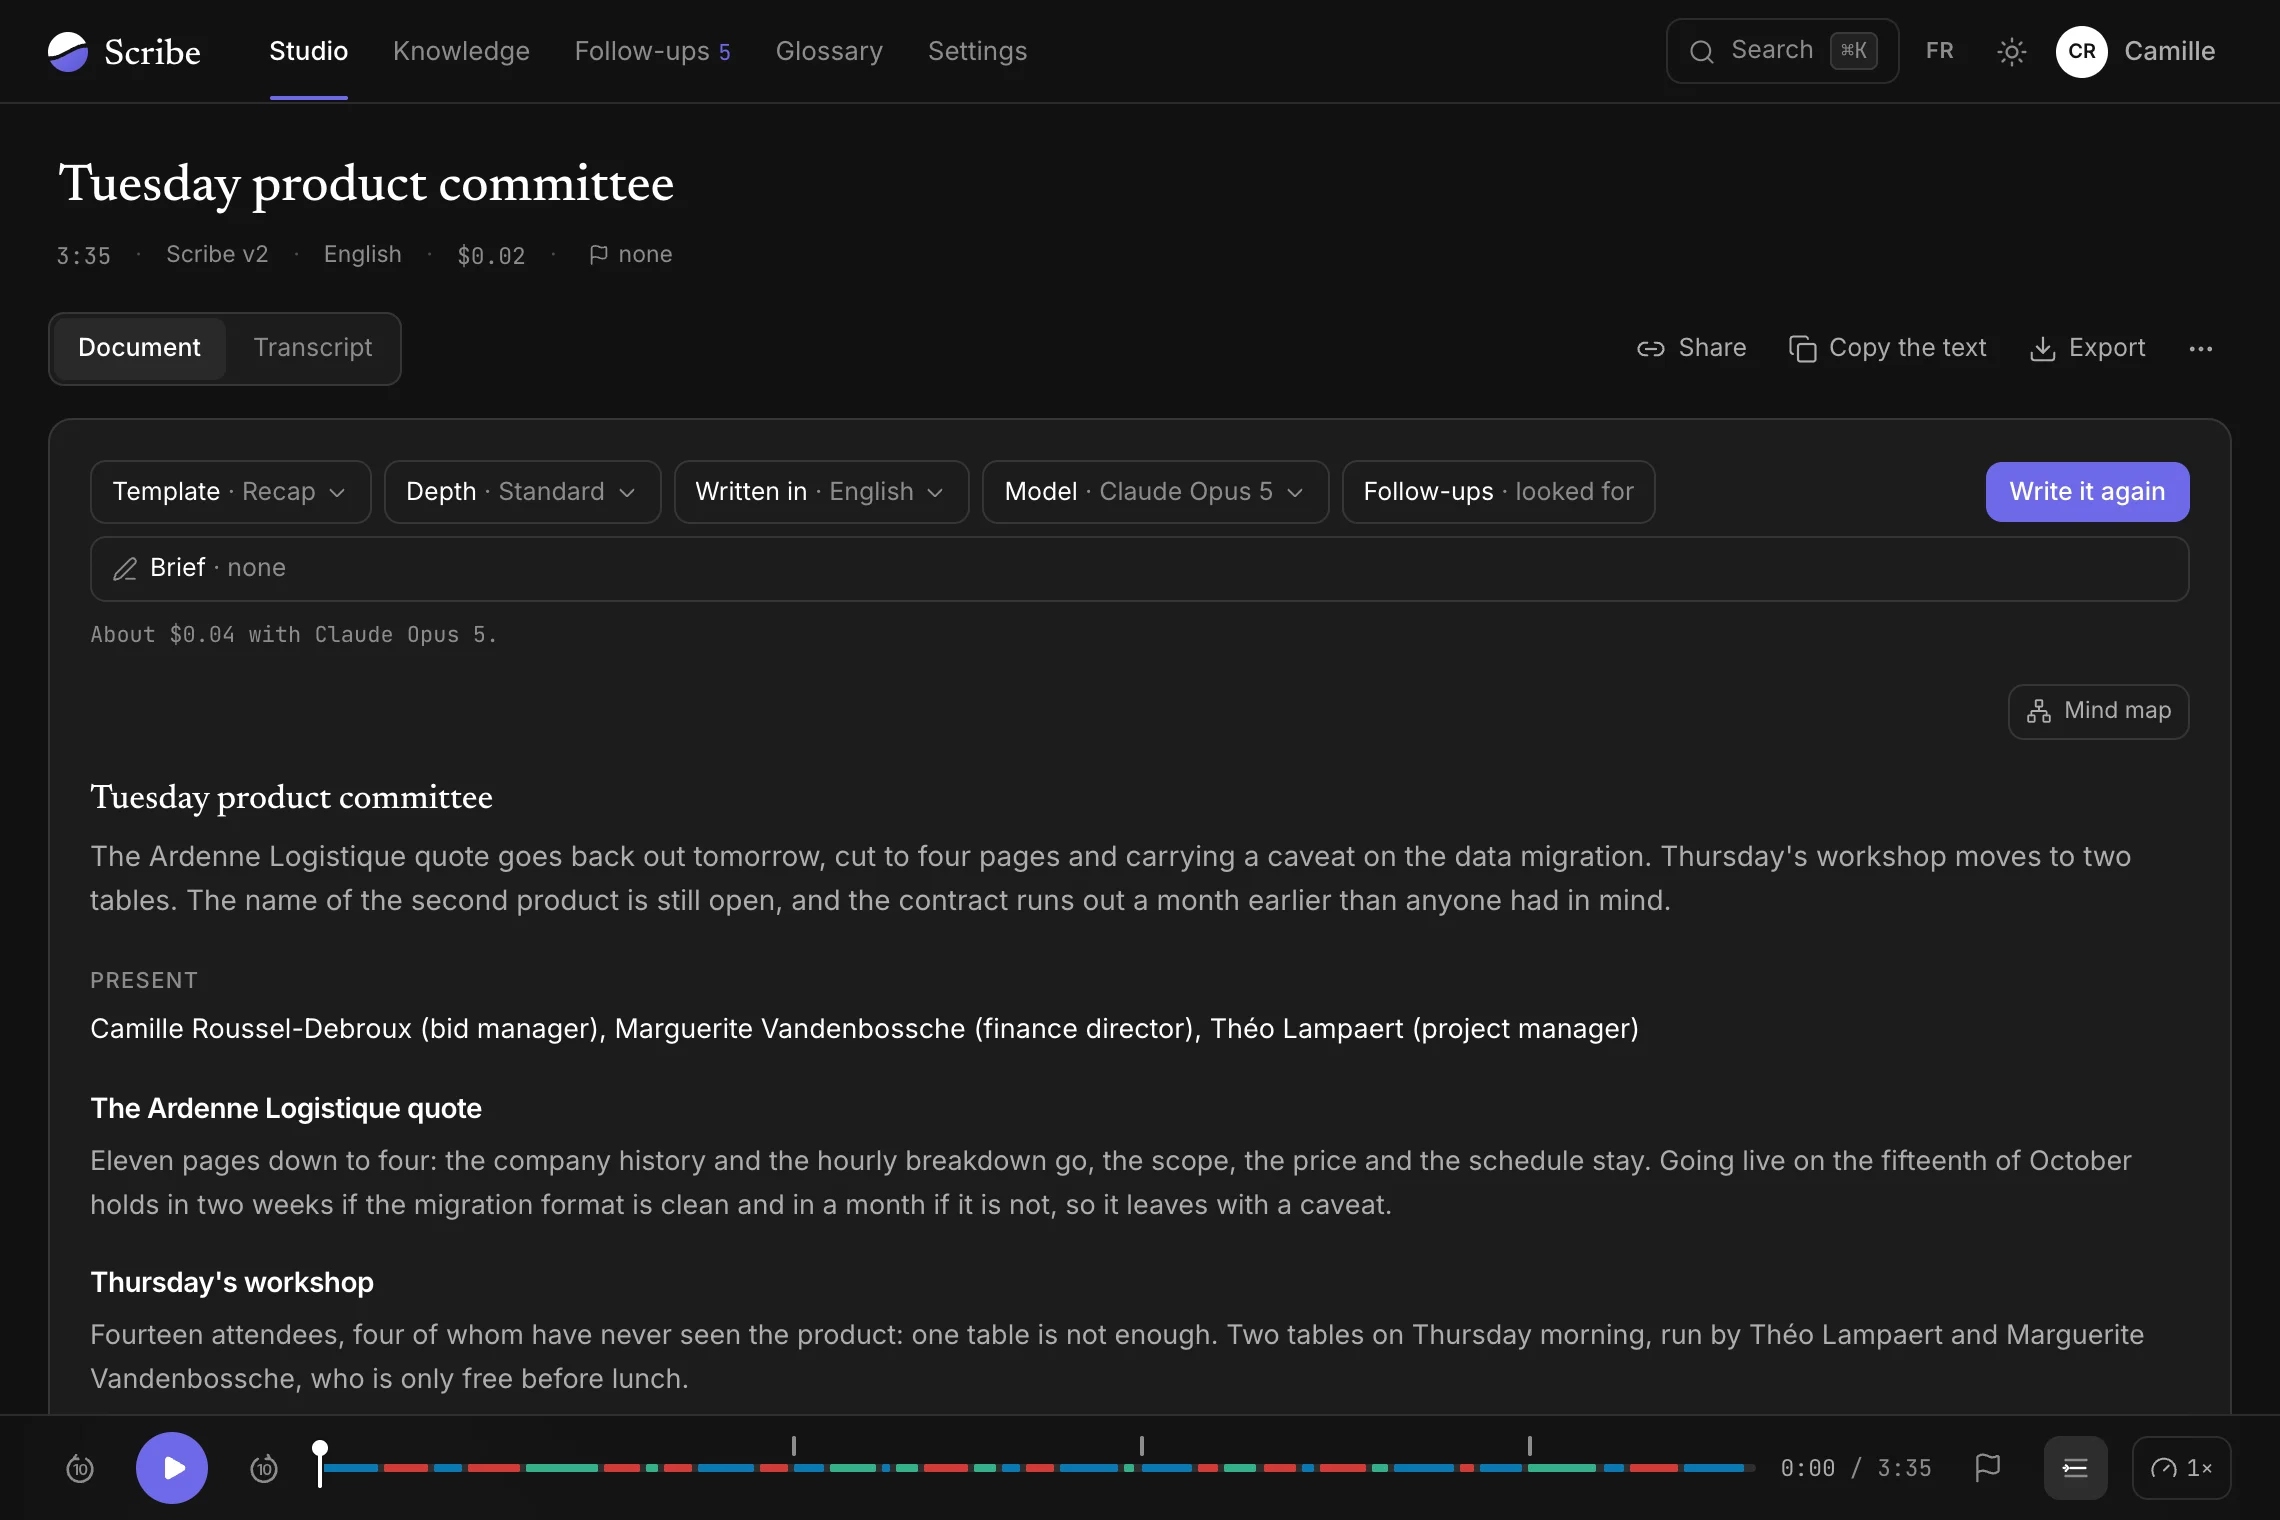Open the Written in English dropdown
The image size is (2280, 1520).
click(x=821, y=492)
